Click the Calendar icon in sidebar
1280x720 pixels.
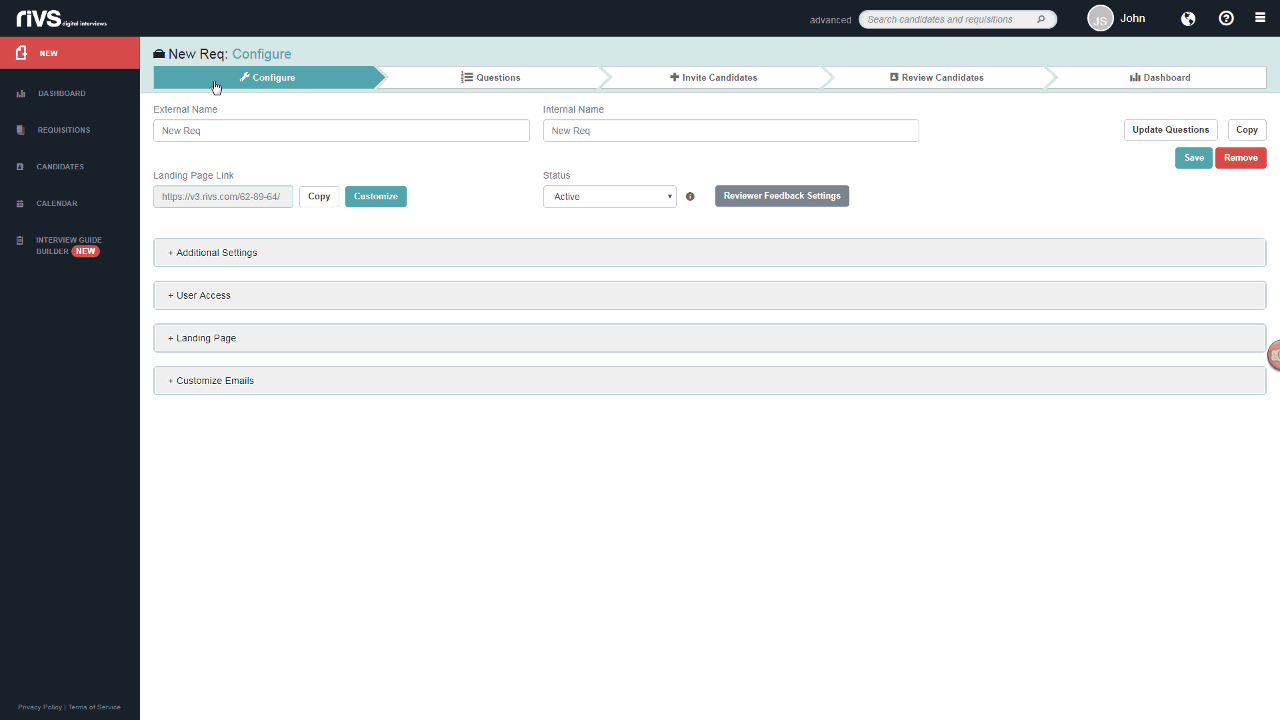pyautogui.click(x=20, y=204)
